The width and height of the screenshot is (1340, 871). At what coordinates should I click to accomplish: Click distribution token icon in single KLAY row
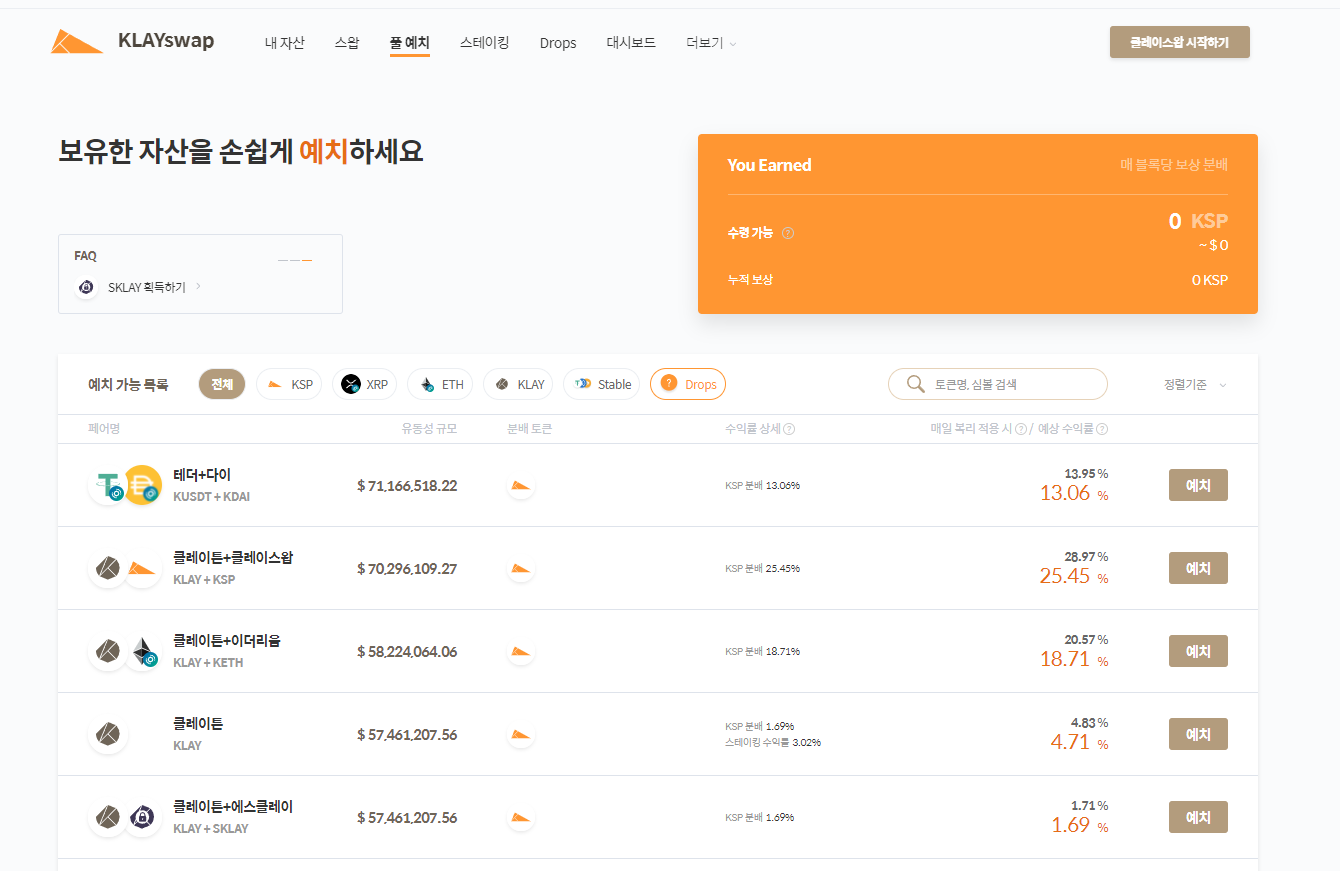520,735
